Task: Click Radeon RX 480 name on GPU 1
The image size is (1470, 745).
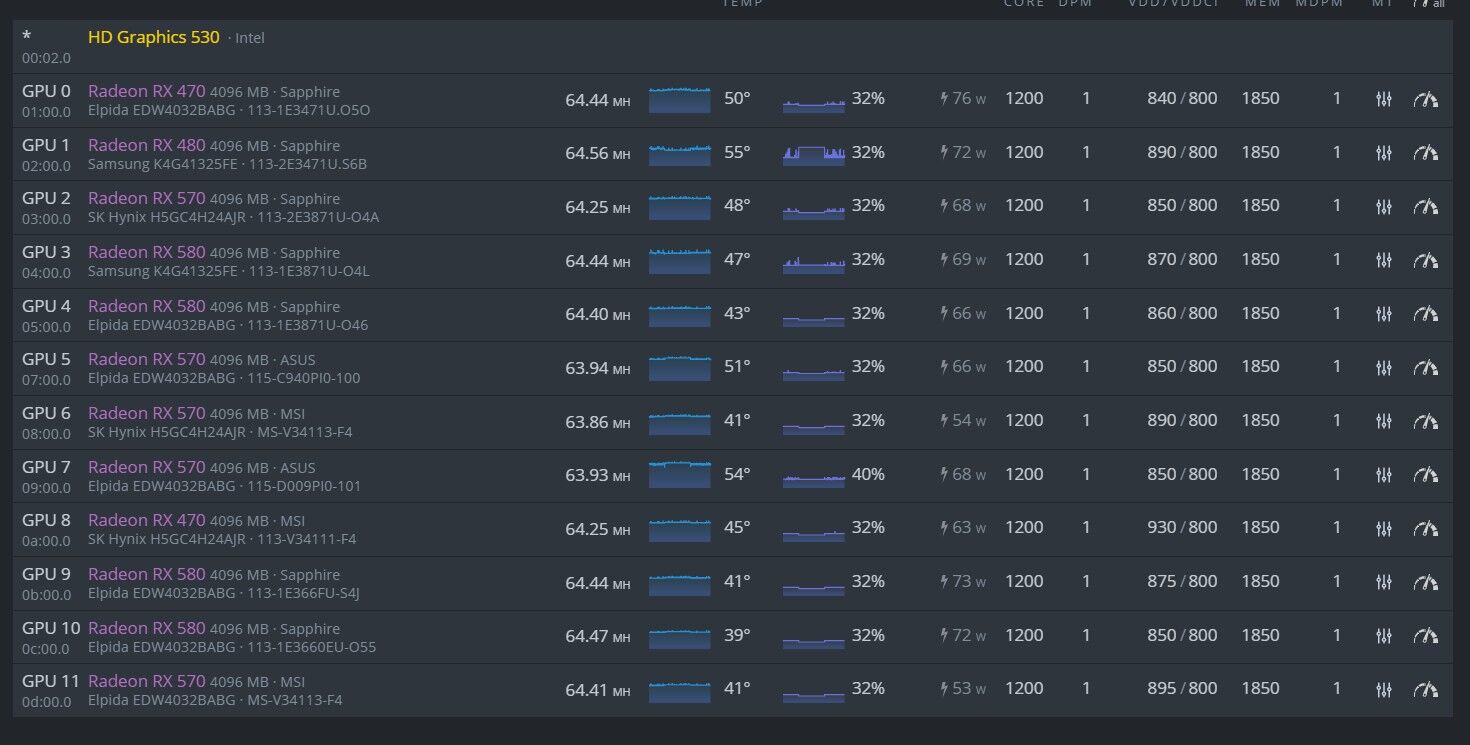Action: (146, 145)
